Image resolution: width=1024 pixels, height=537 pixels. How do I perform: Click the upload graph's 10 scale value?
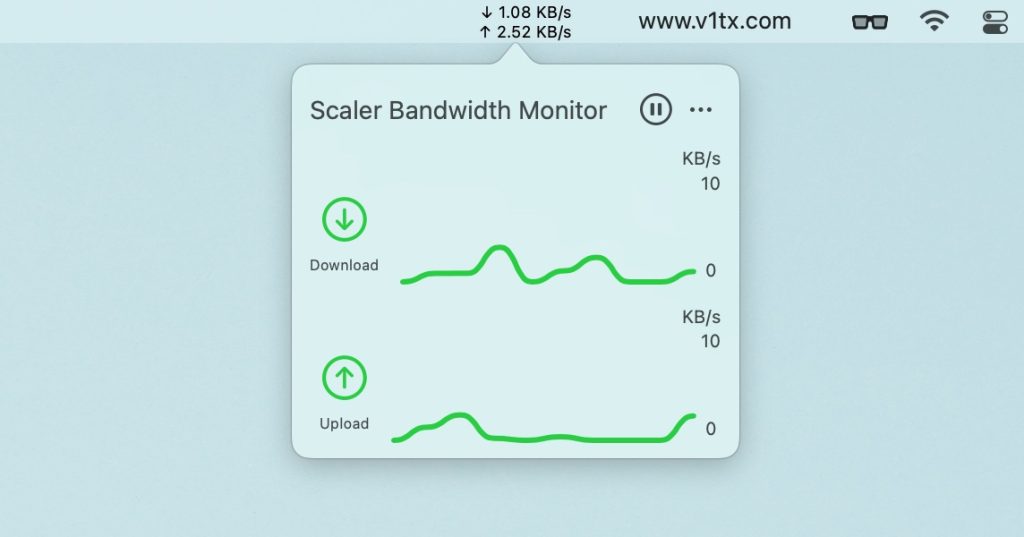[x=711, y=341]
